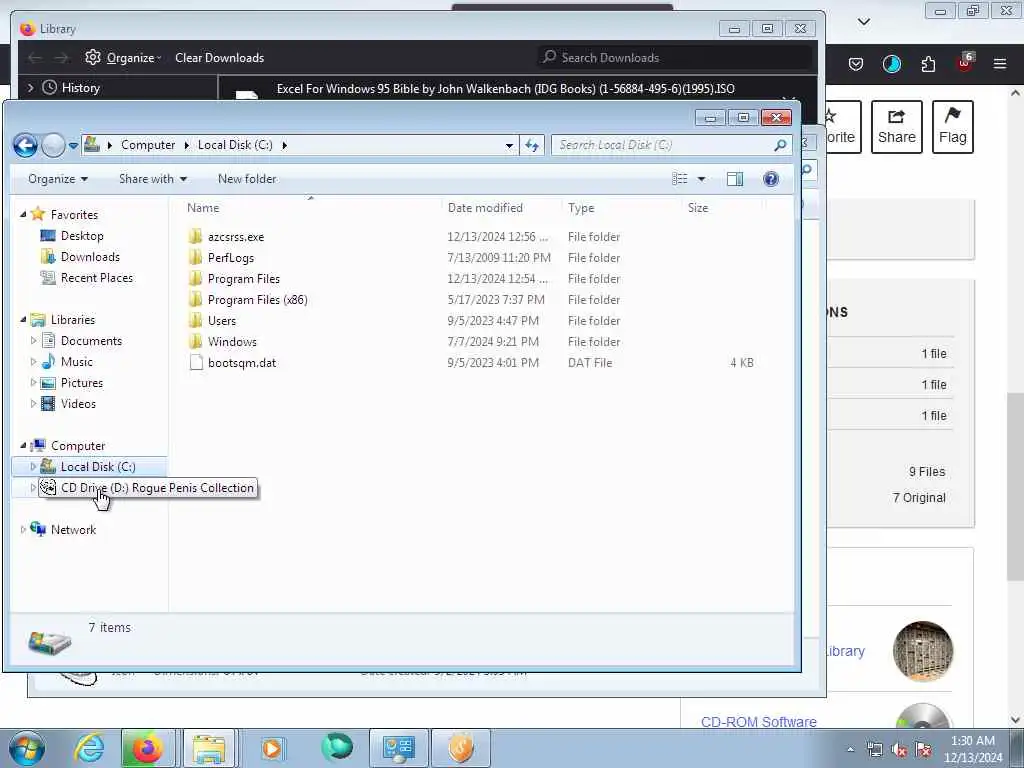Collapse the Computer tree group

coord(24,445)
